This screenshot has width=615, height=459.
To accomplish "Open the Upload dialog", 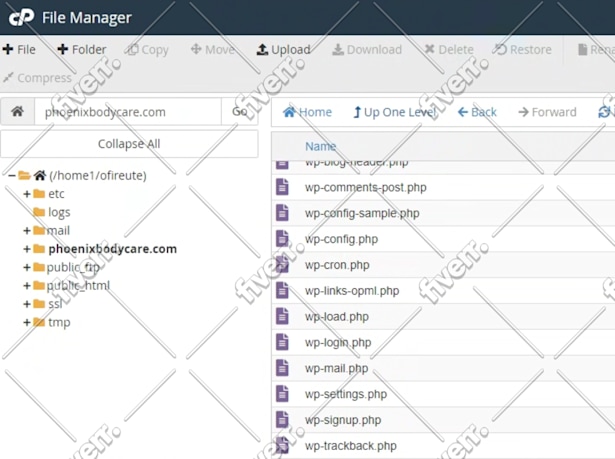I will point(284,49).
